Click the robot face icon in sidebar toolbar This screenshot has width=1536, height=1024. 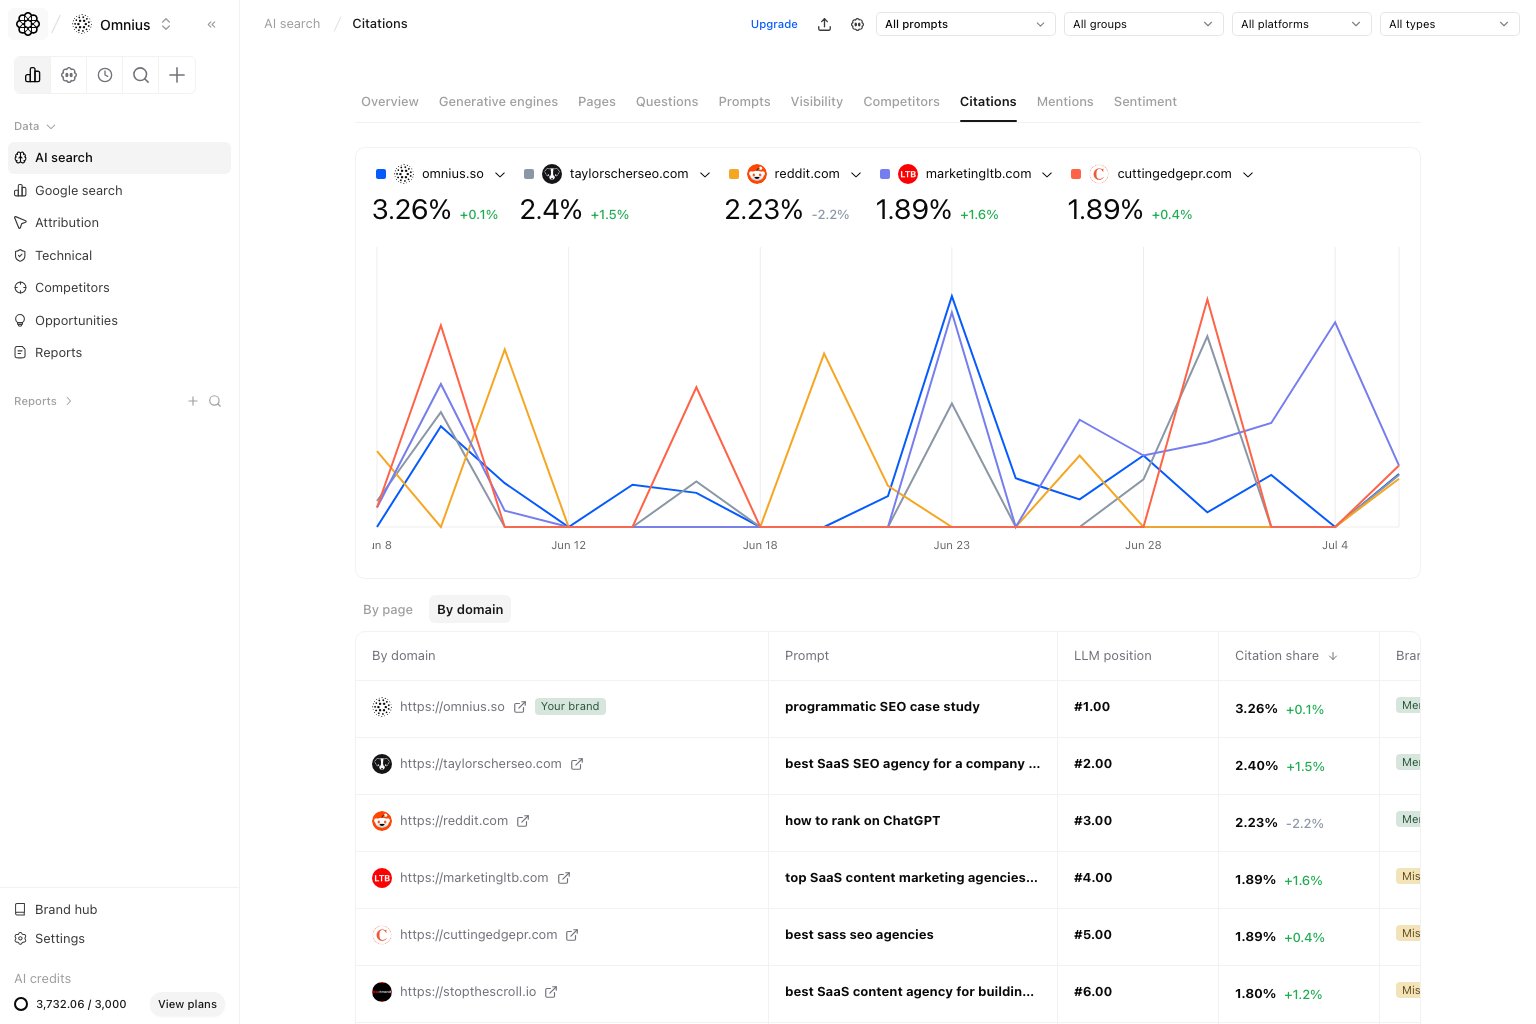coord(69,75)
